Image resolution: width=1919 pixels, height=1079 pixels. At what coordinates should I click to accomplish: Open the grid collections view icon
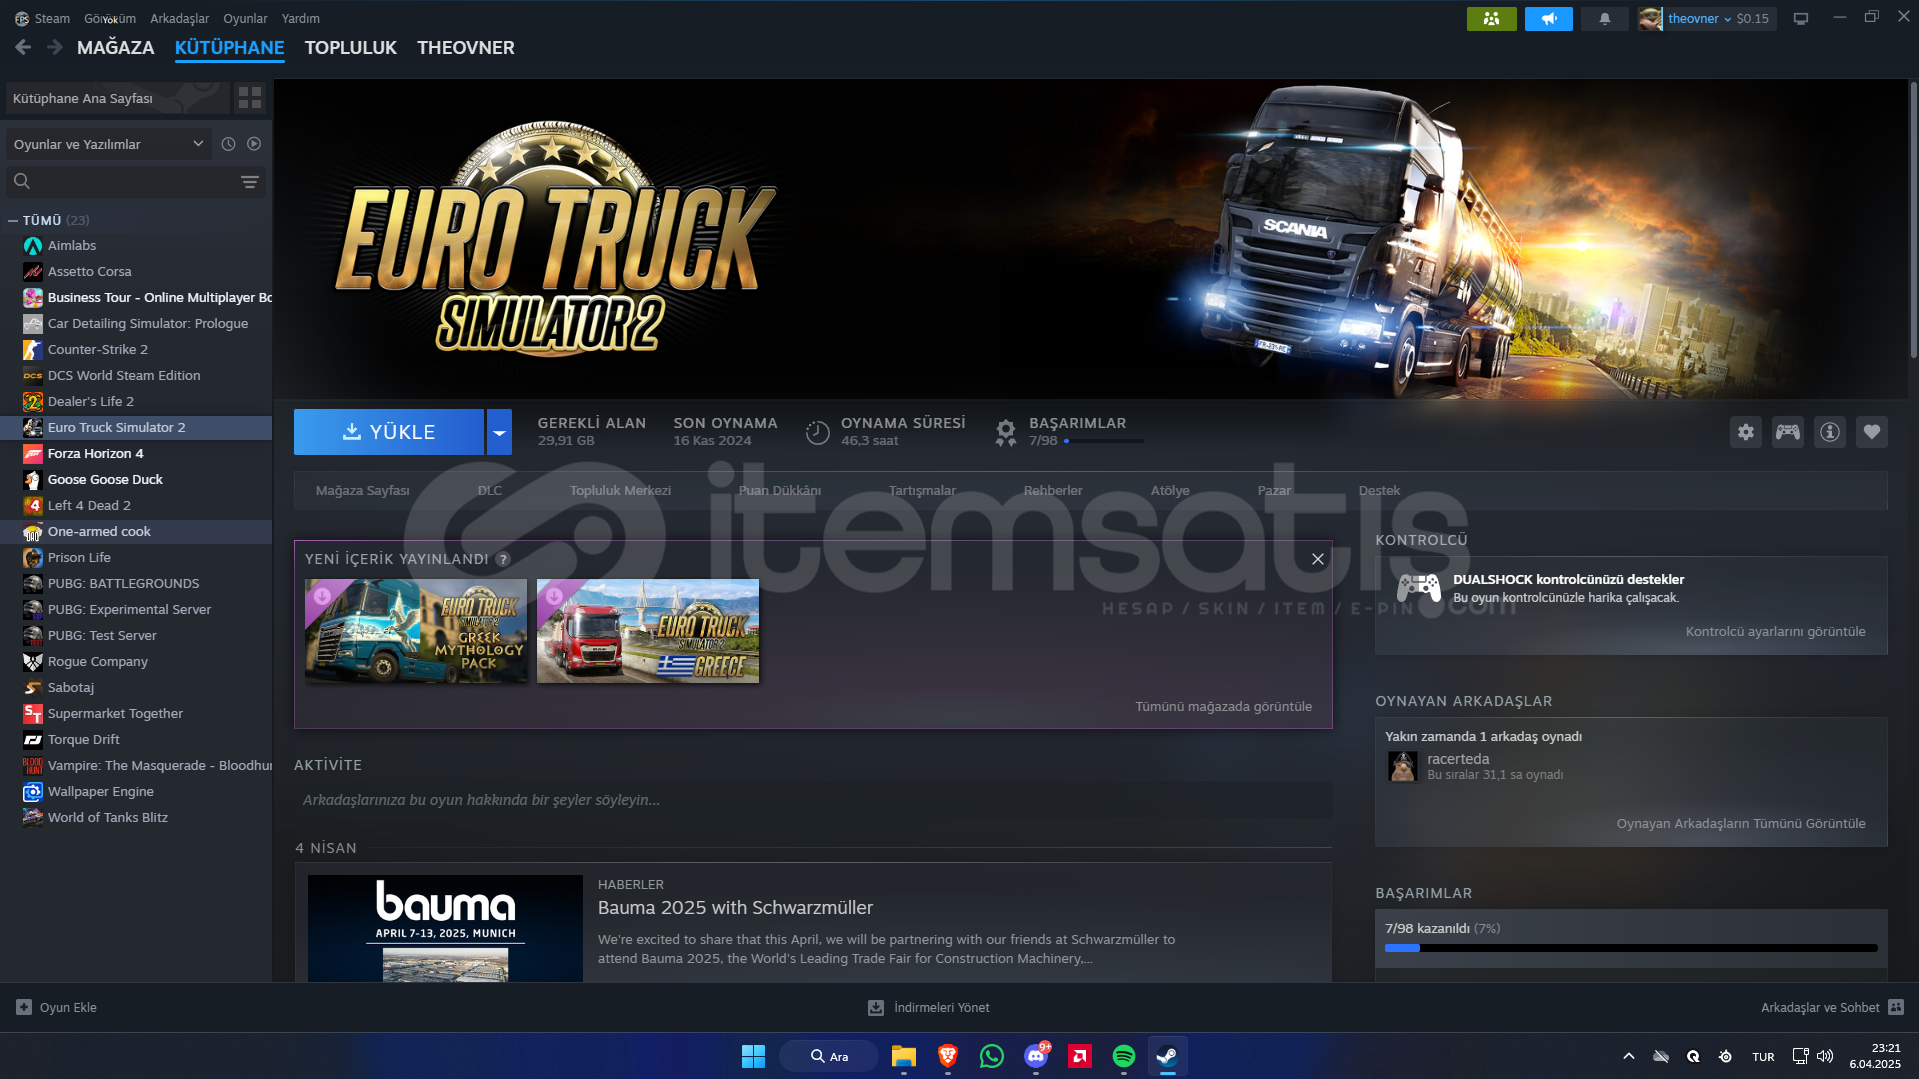pos(250,98)
